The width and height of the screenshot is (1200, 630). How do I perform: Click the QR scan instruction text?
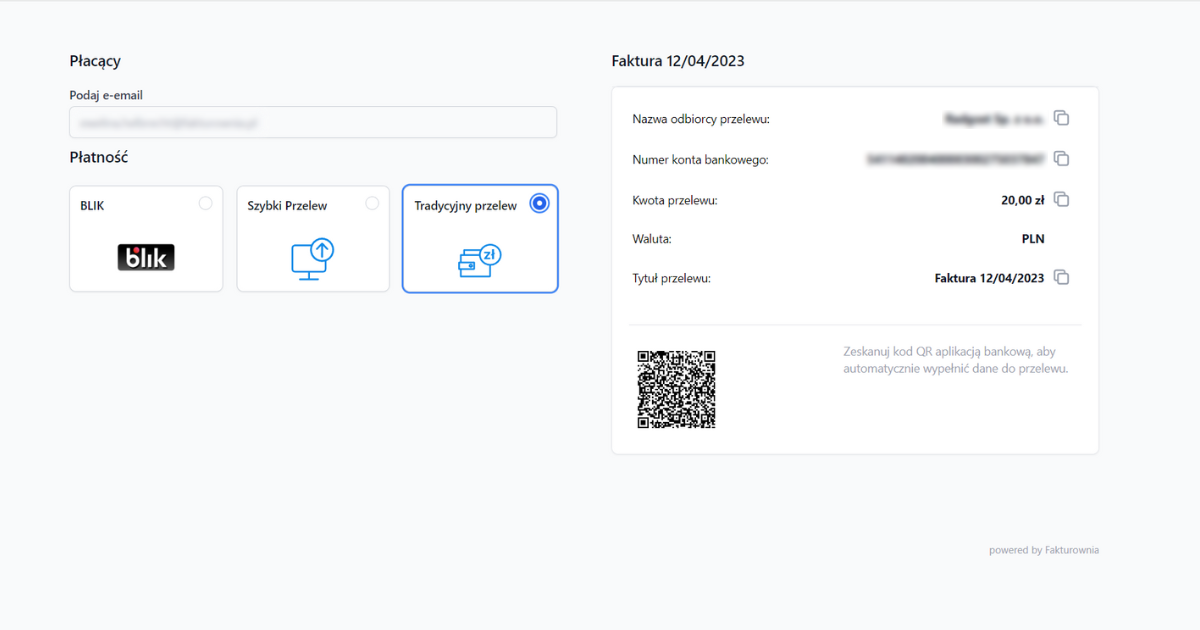tap(955, 360)
